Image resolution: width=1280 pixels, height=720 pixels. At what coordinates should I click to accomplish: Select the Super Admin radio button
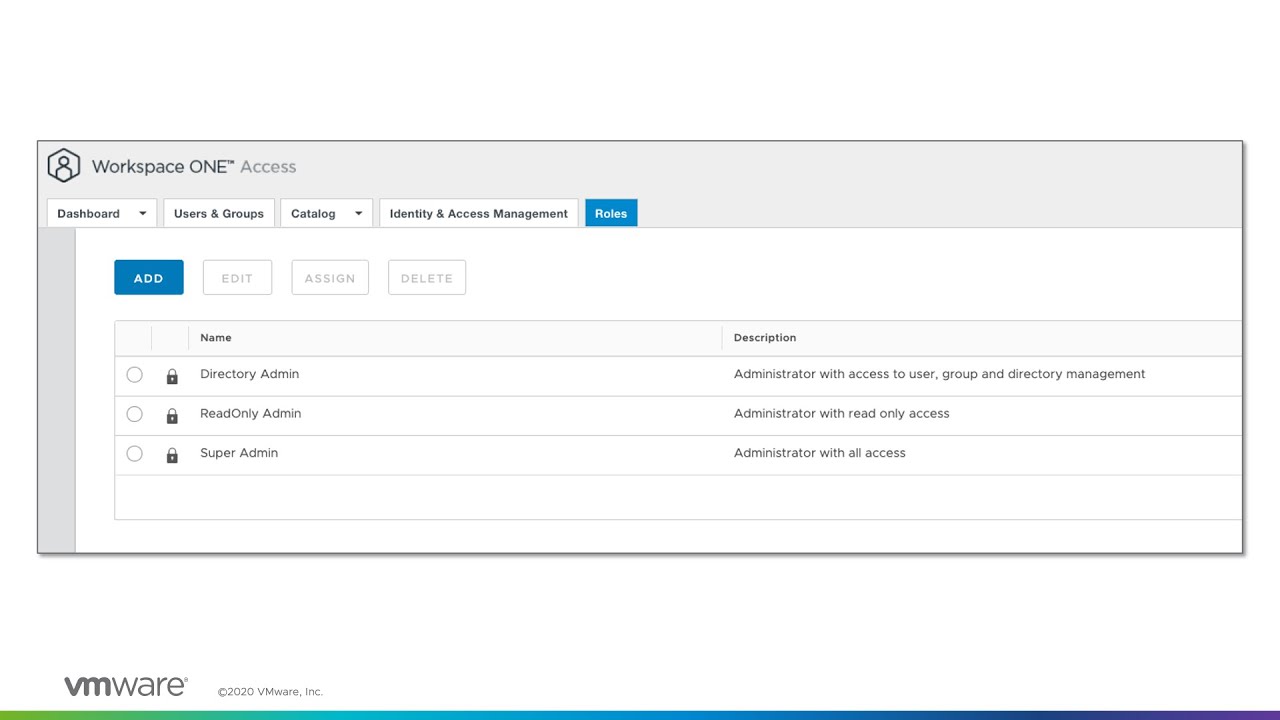click(135, 454)
